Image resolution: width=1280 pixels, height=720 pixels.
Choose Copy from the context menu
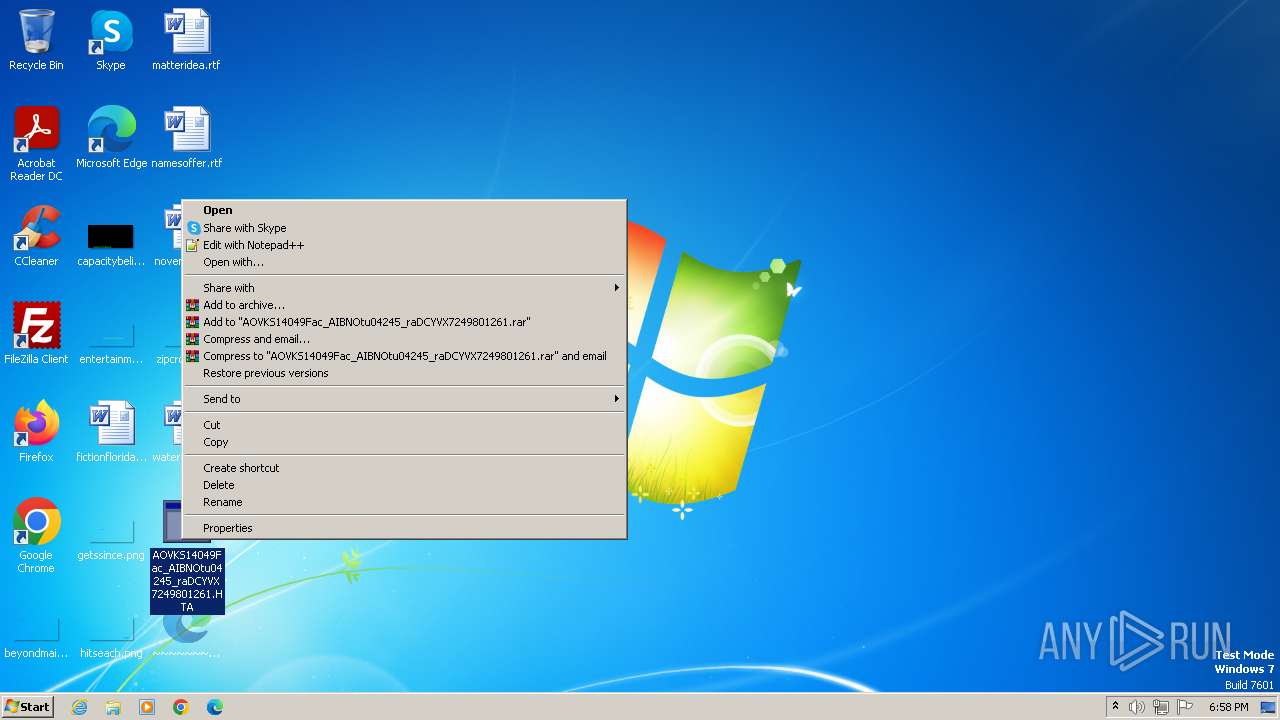tap(404, 442)
